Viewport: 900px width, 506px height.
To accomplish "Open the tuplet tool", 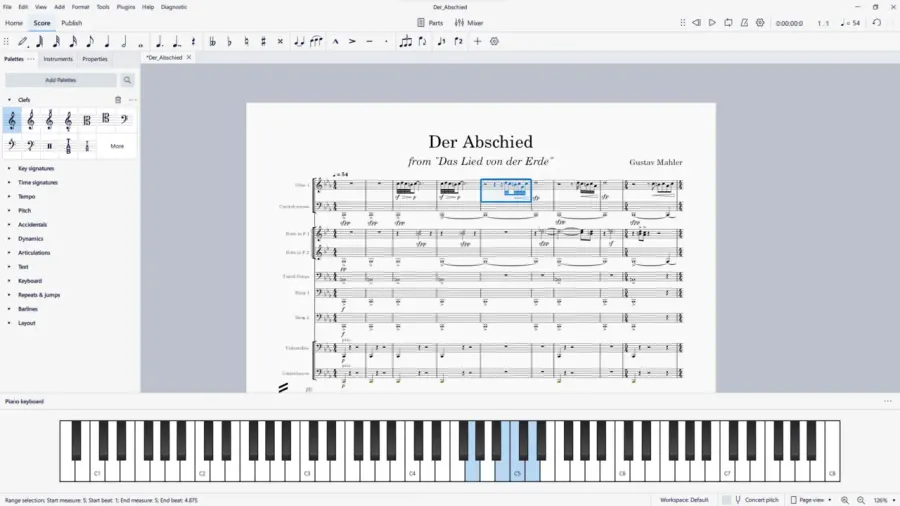I will click(x=406, y=41).
